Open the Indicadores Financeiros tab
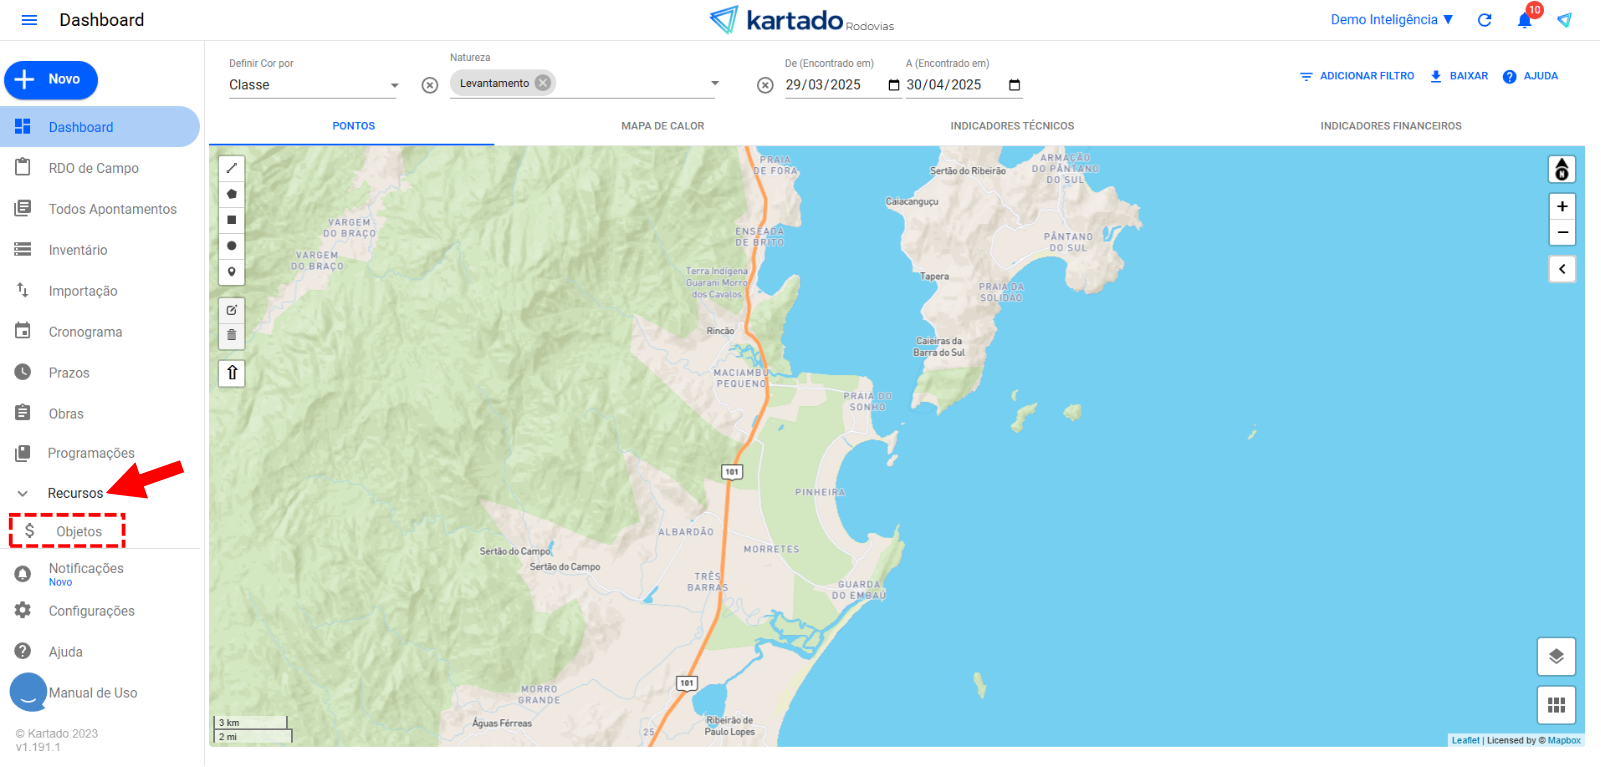 pyautogui.click(x=1390, y=126)
